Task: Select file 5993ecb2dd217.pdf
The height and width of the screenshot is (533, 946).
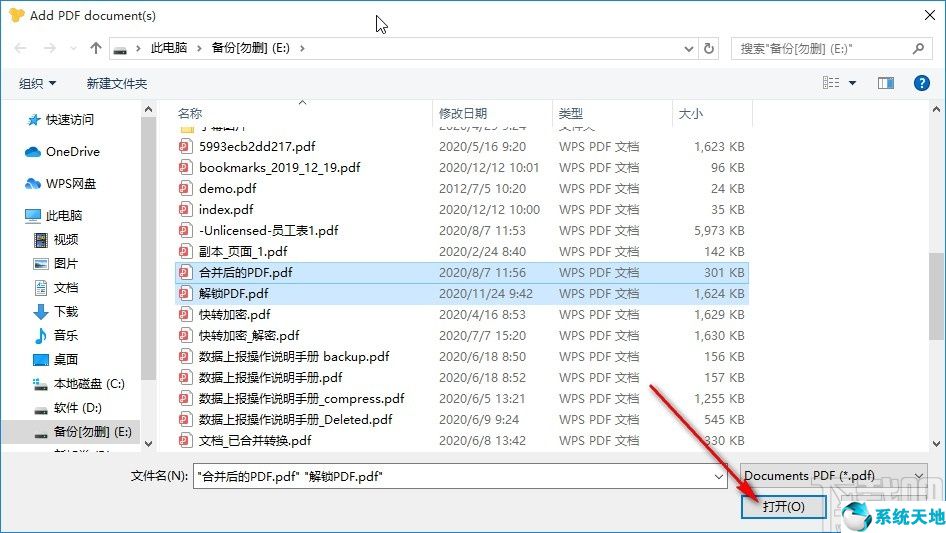Action: pos(462,147)
